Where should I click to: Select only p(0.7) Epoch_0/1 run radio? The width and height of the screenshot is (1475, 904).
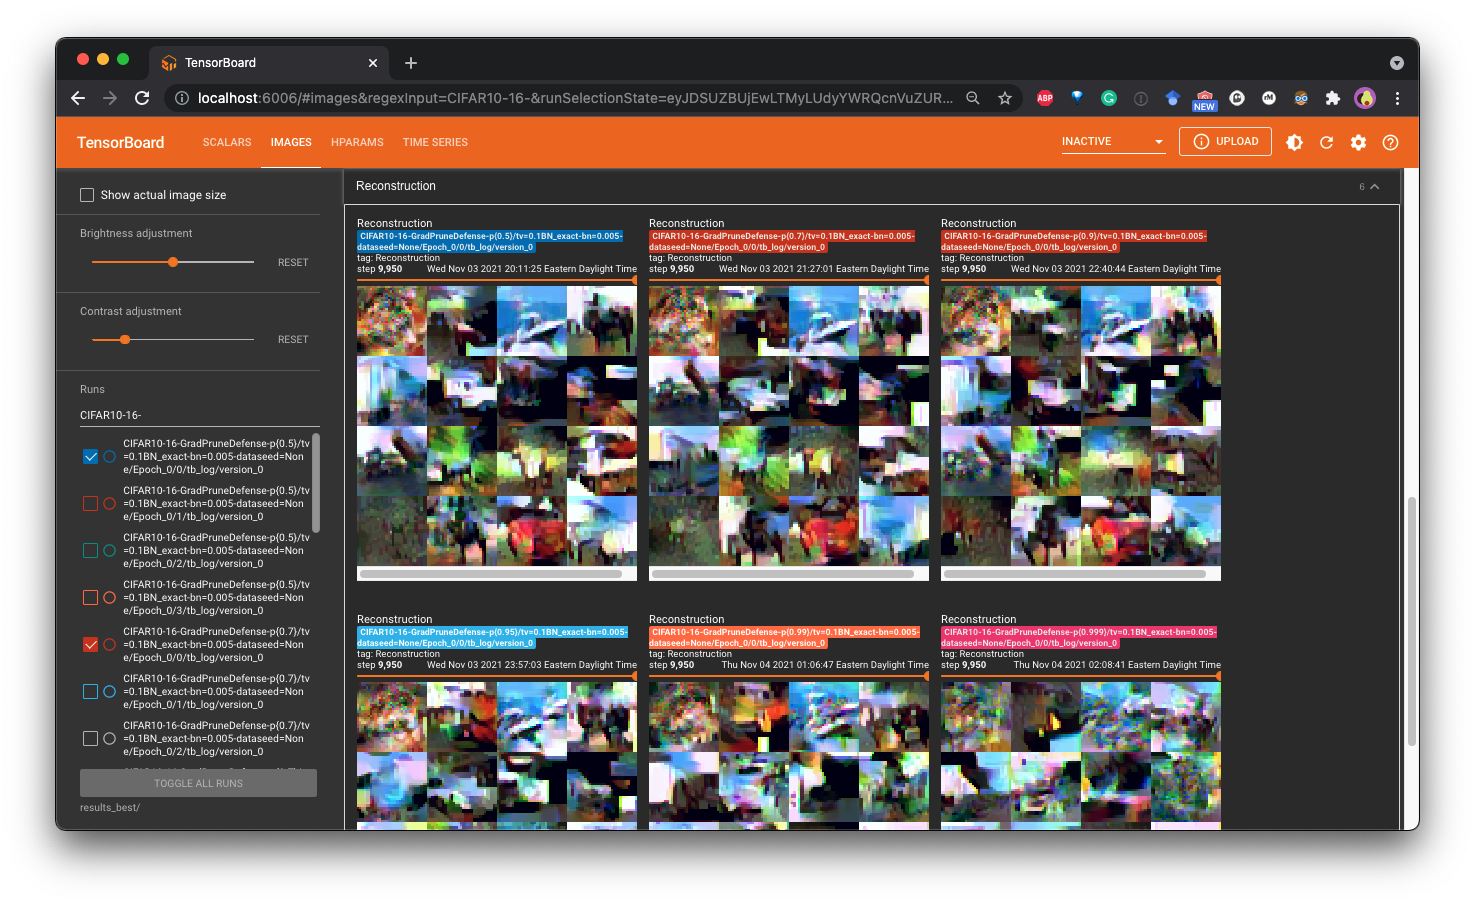110,691
